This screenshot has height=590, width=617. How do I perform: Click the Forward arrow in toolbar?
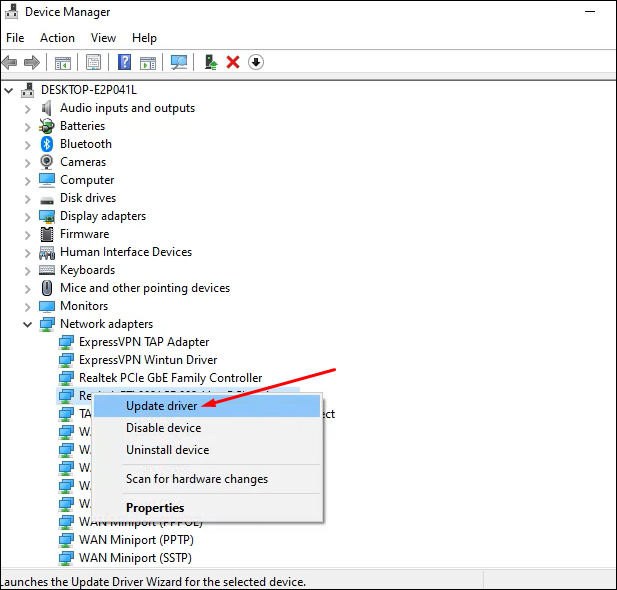32,62
